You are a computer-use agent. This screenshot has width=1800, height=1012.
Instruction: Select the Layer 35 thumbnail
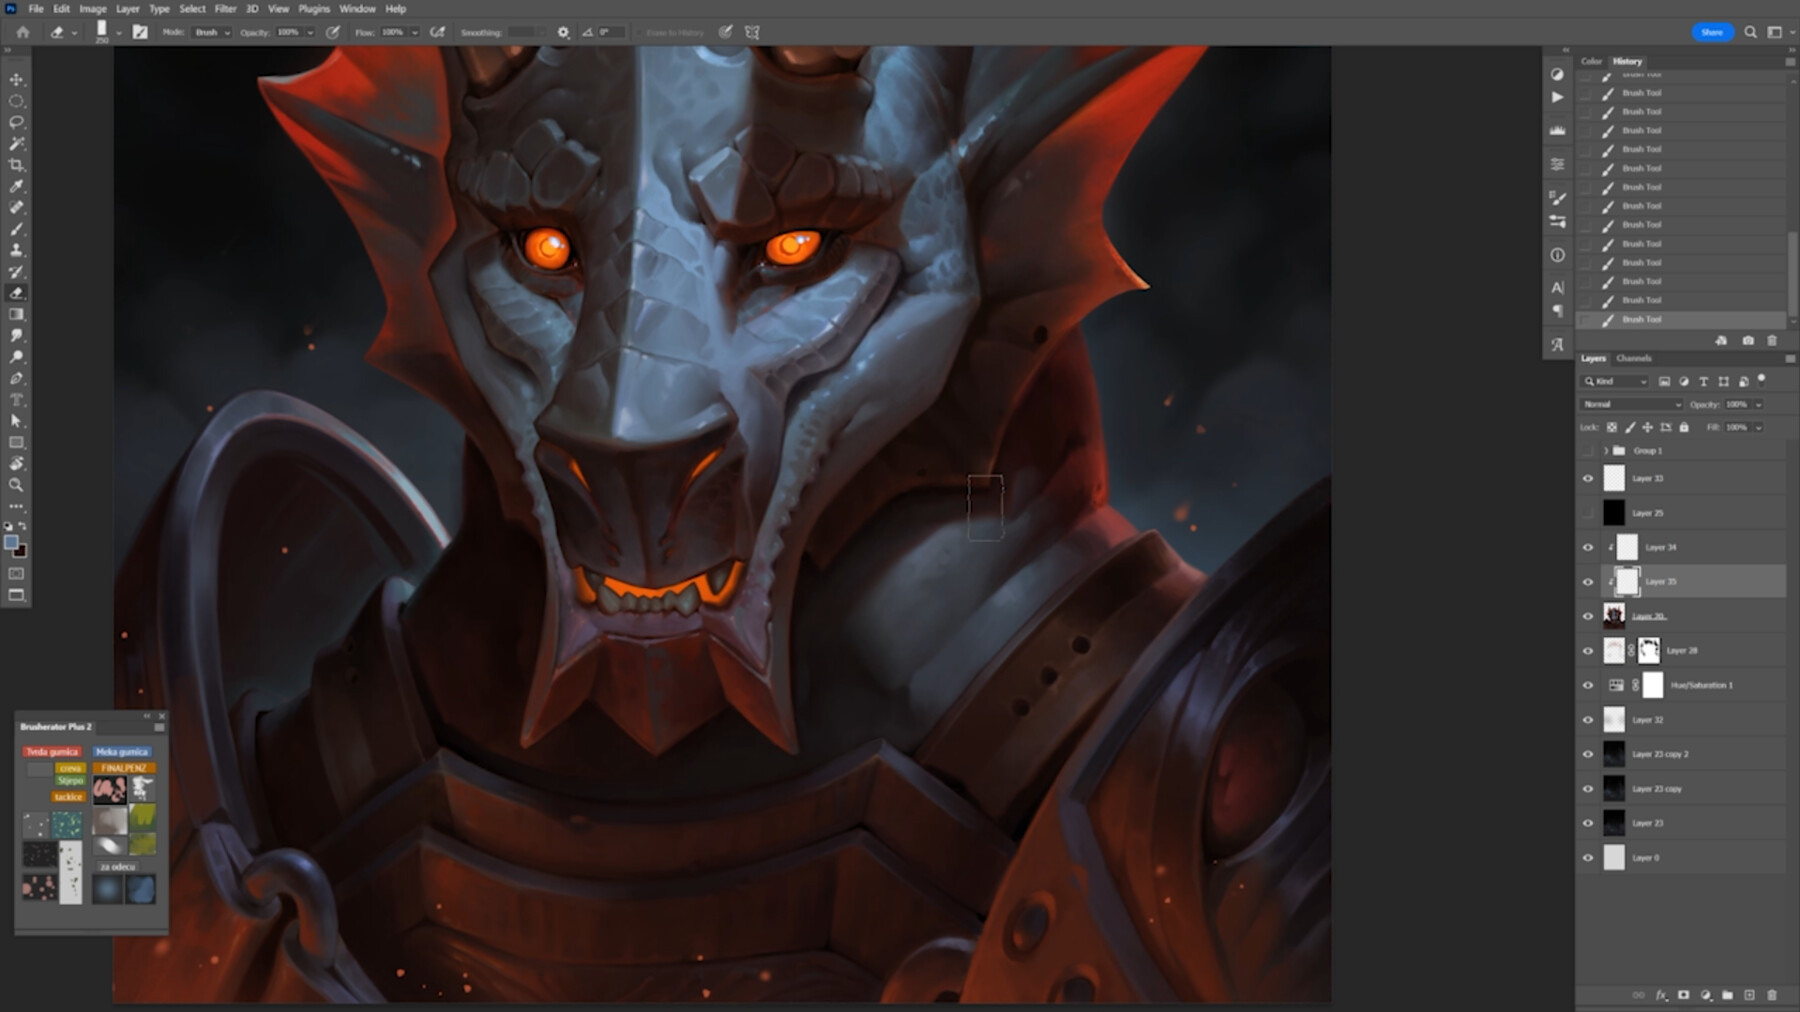pyautogui.click(x=1628, y=581)
